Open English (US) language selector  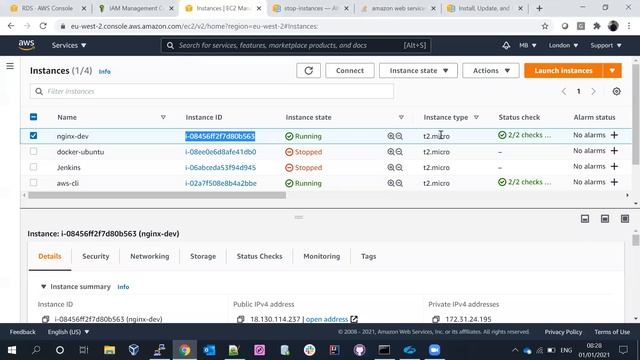click(68, 332)
